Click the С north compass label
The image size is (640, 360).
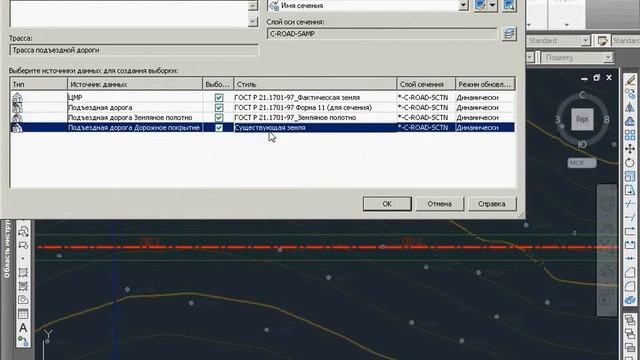(x=582, y=95)
